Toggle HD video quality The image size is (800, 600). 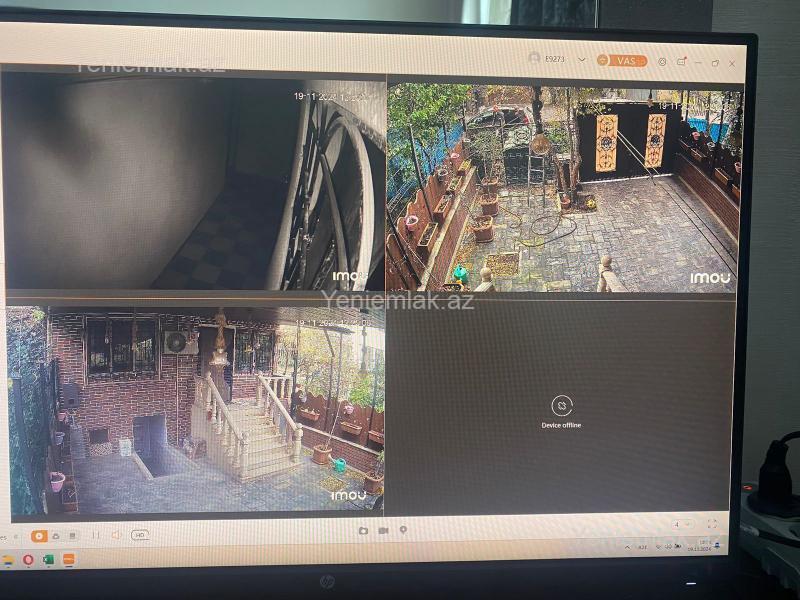click(x=140, y=535)
